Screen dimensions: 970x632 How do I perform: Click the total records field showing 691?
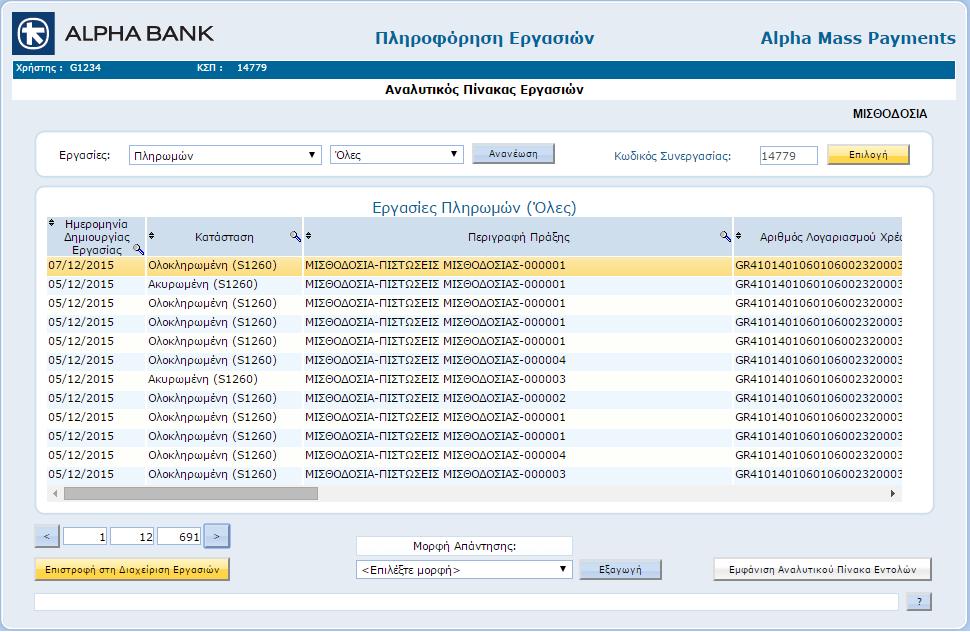point(179,536)
